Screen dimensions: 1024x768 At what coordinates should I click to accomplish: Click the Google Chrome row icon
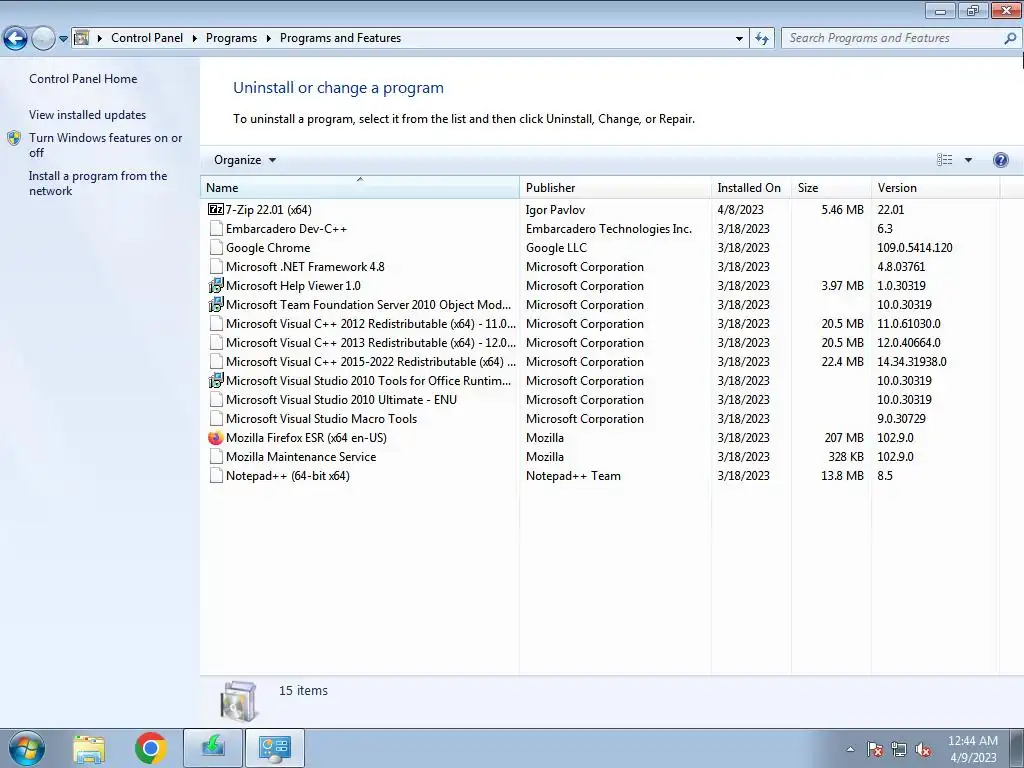tap(216, 248)
